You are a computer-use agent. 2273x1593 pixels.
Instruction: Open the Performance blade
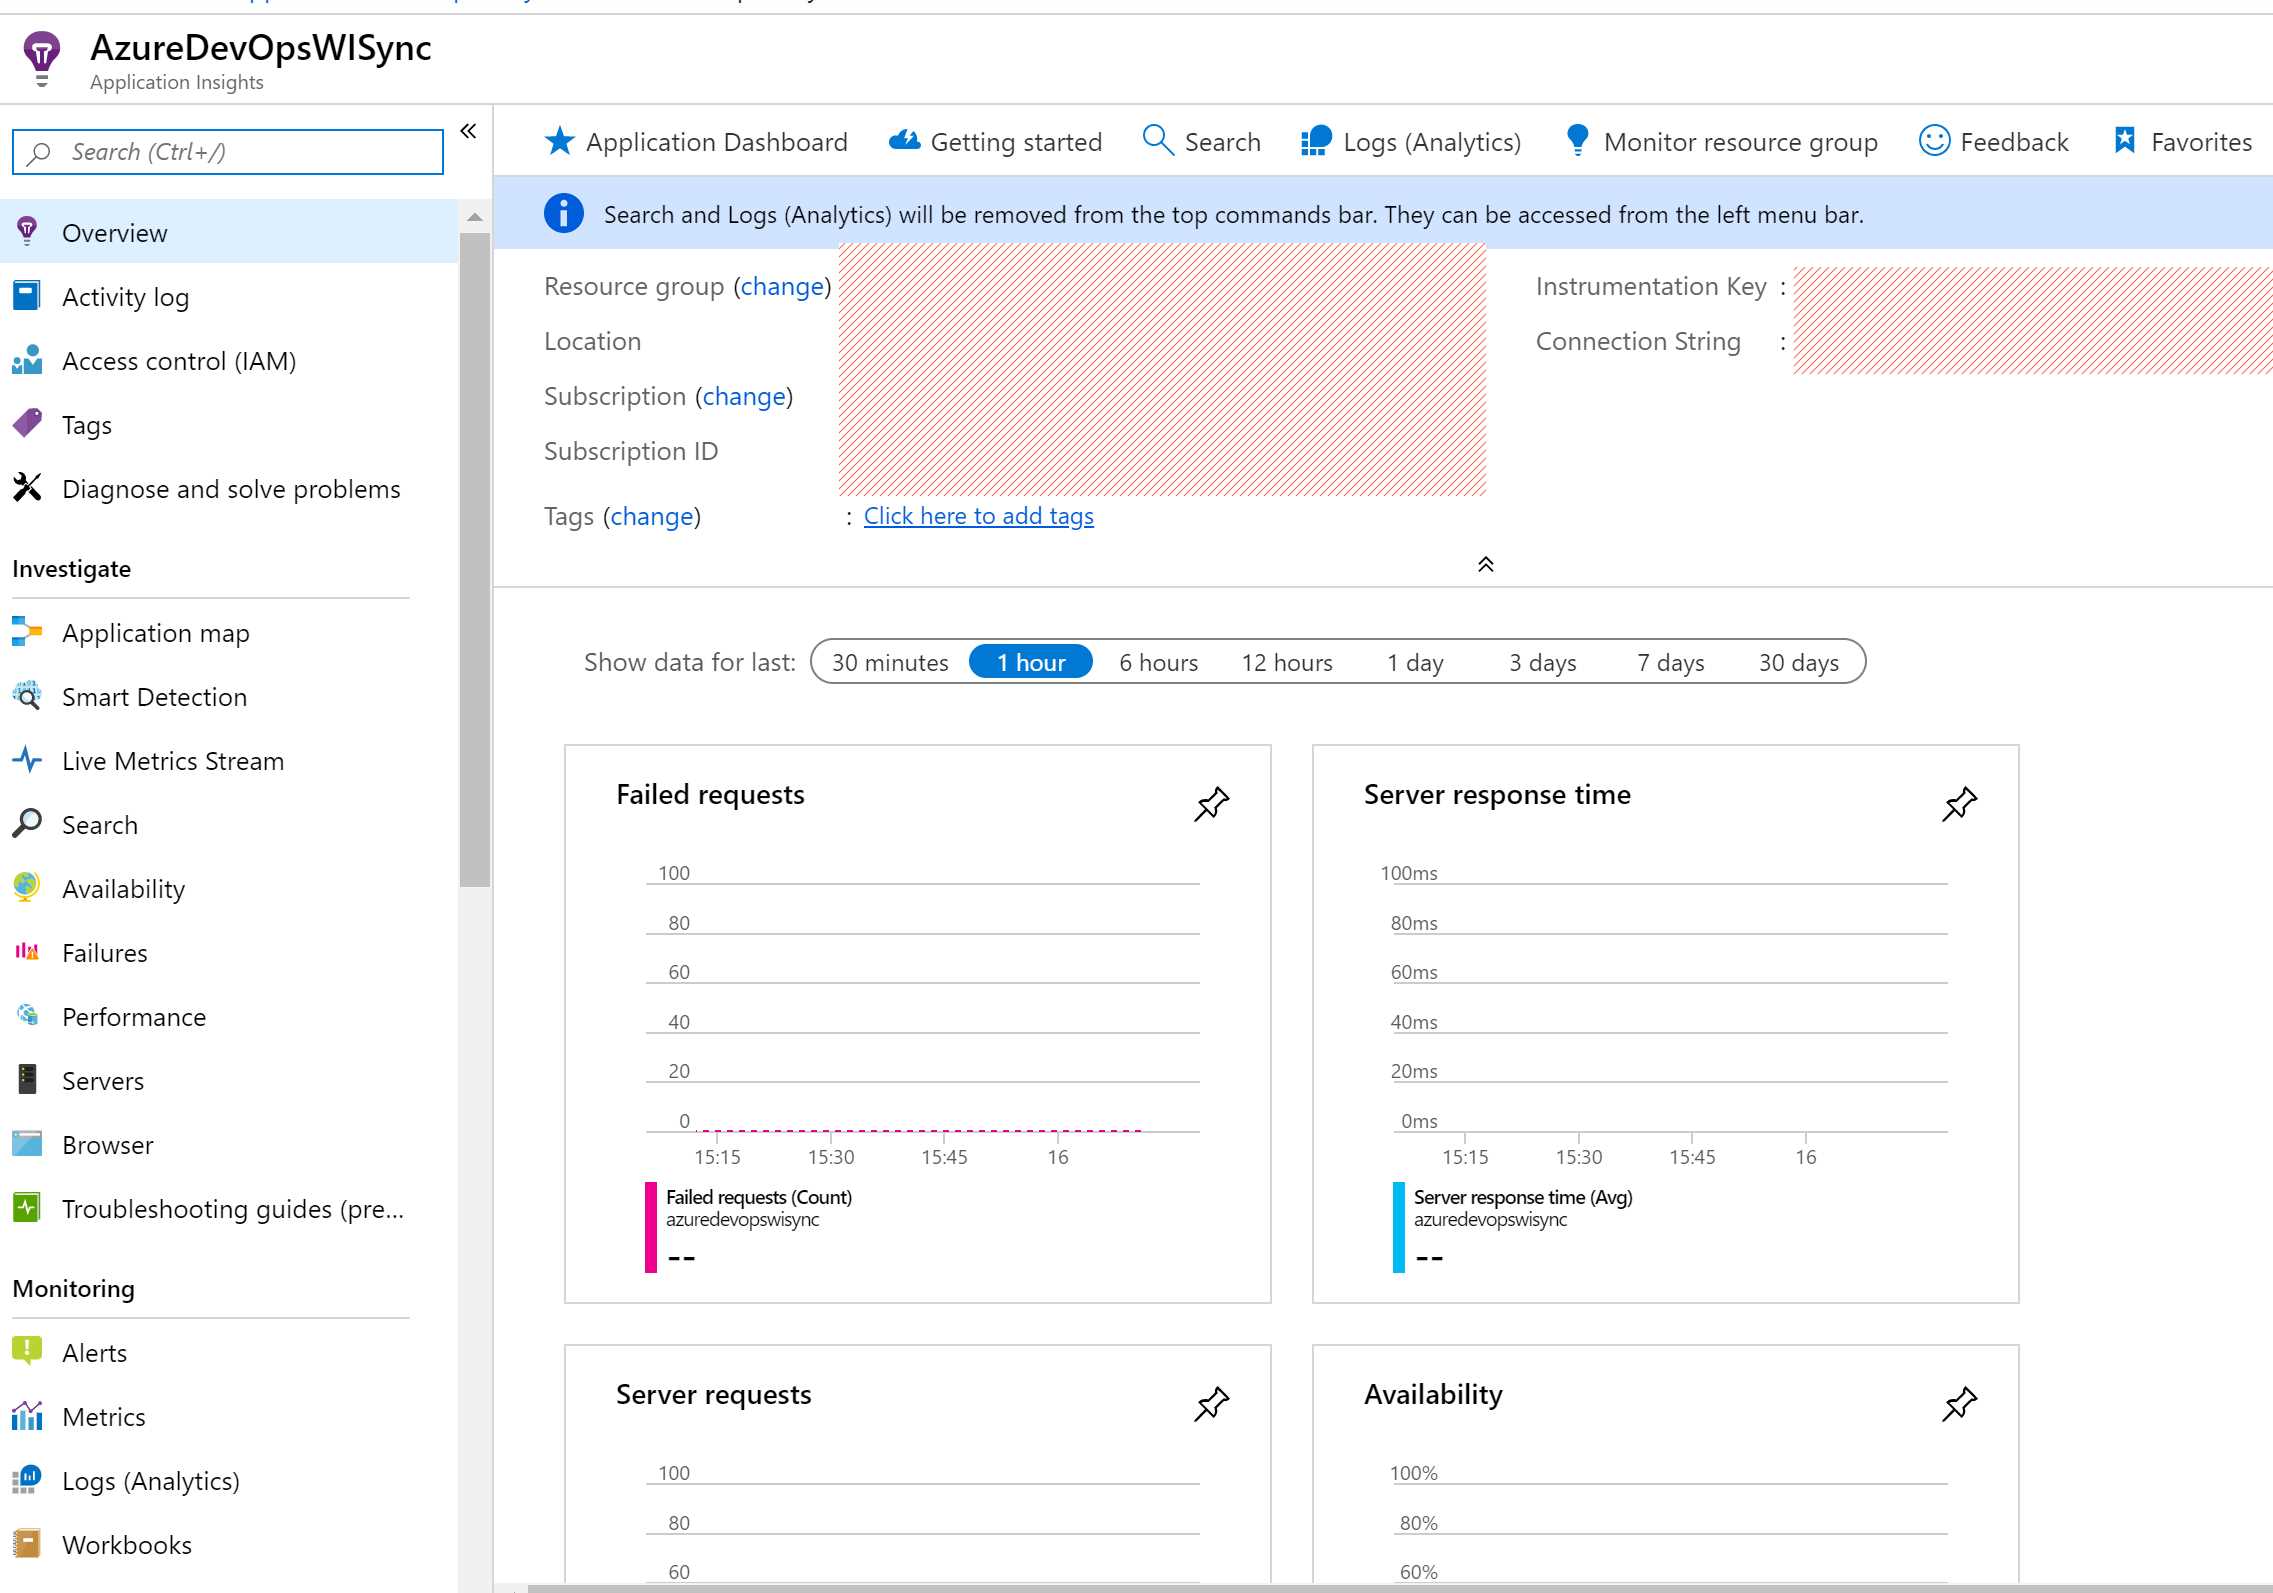click(x=133, y=1016)
